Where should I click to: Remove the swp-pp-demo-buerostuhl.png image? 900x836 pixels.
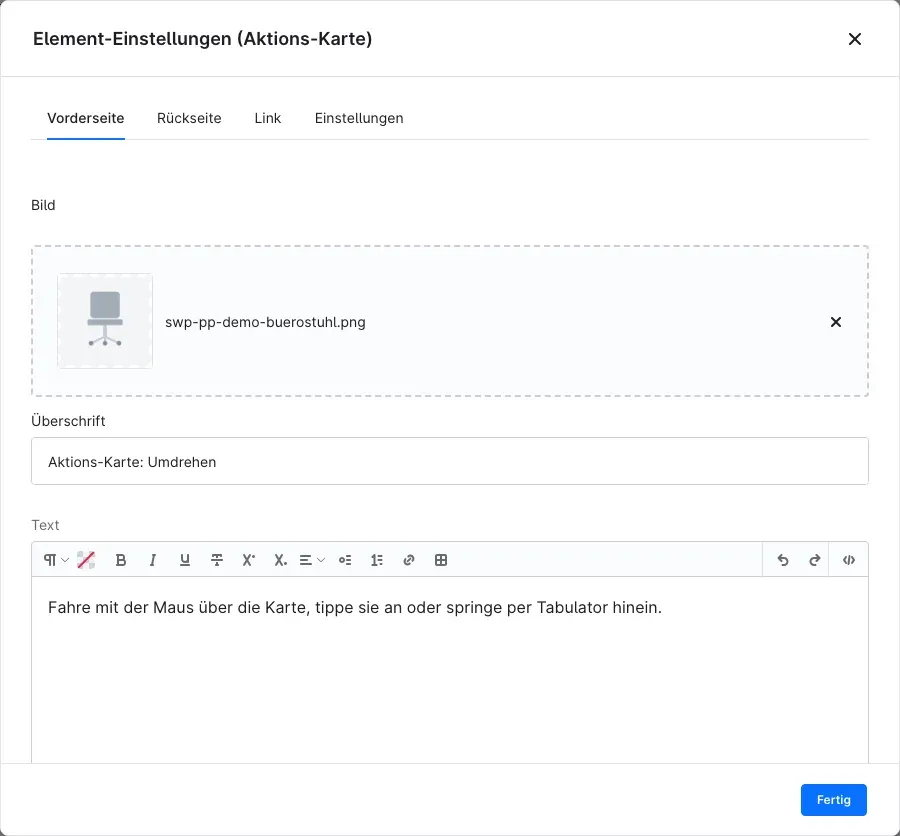tap(836, 322)
